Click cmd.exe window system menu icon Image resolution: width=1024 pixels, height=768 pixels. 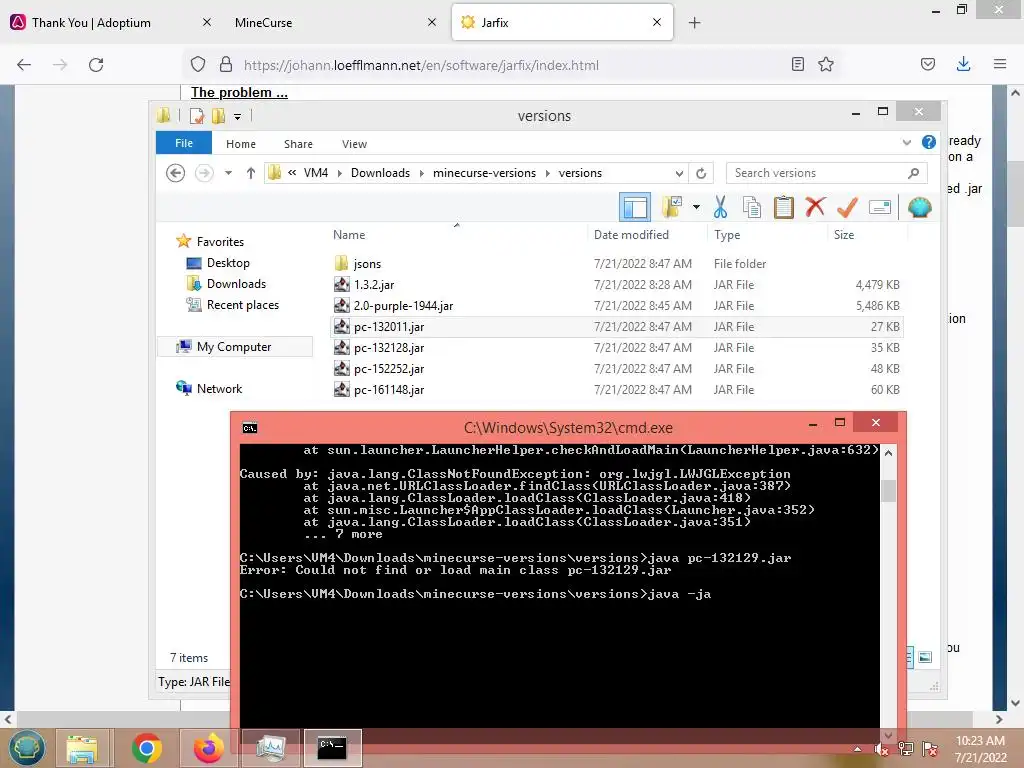[249, 428]
